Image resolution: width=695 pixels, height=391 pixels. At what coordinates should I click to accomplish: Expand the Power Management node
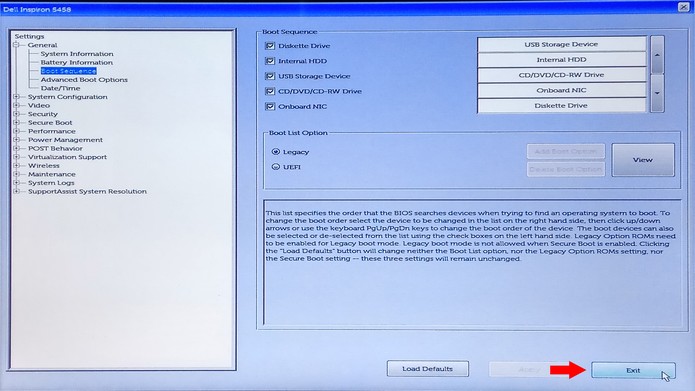tap(16, 140)
